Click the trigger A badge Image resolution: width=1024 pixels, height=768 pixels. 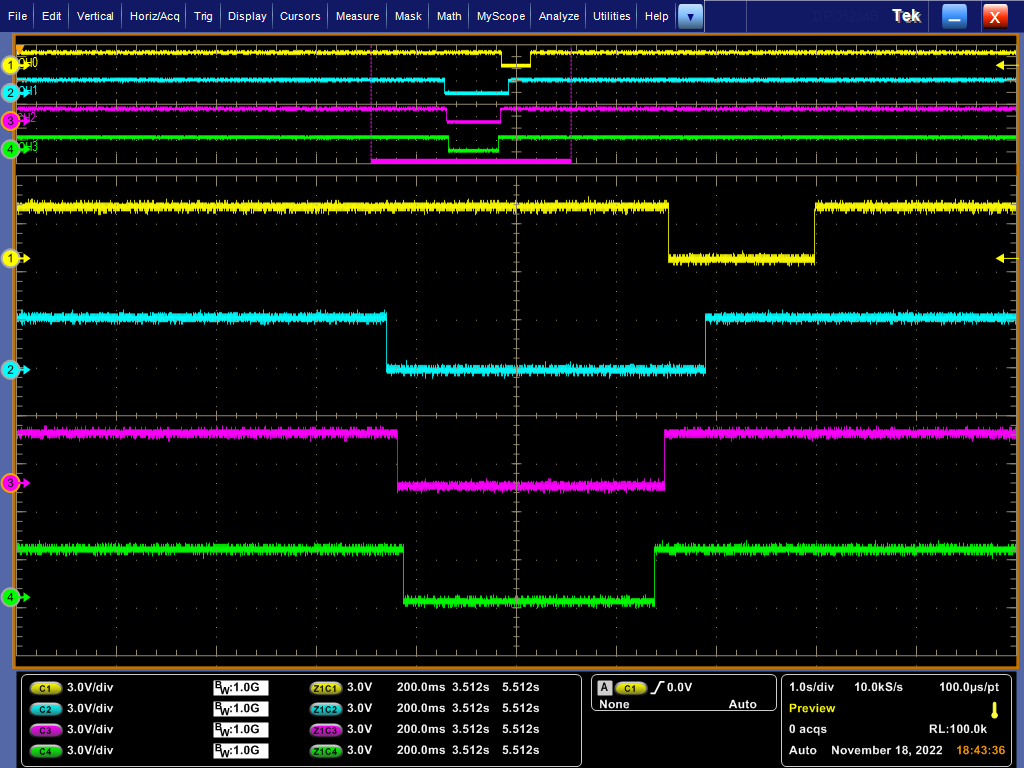[604, 688]
